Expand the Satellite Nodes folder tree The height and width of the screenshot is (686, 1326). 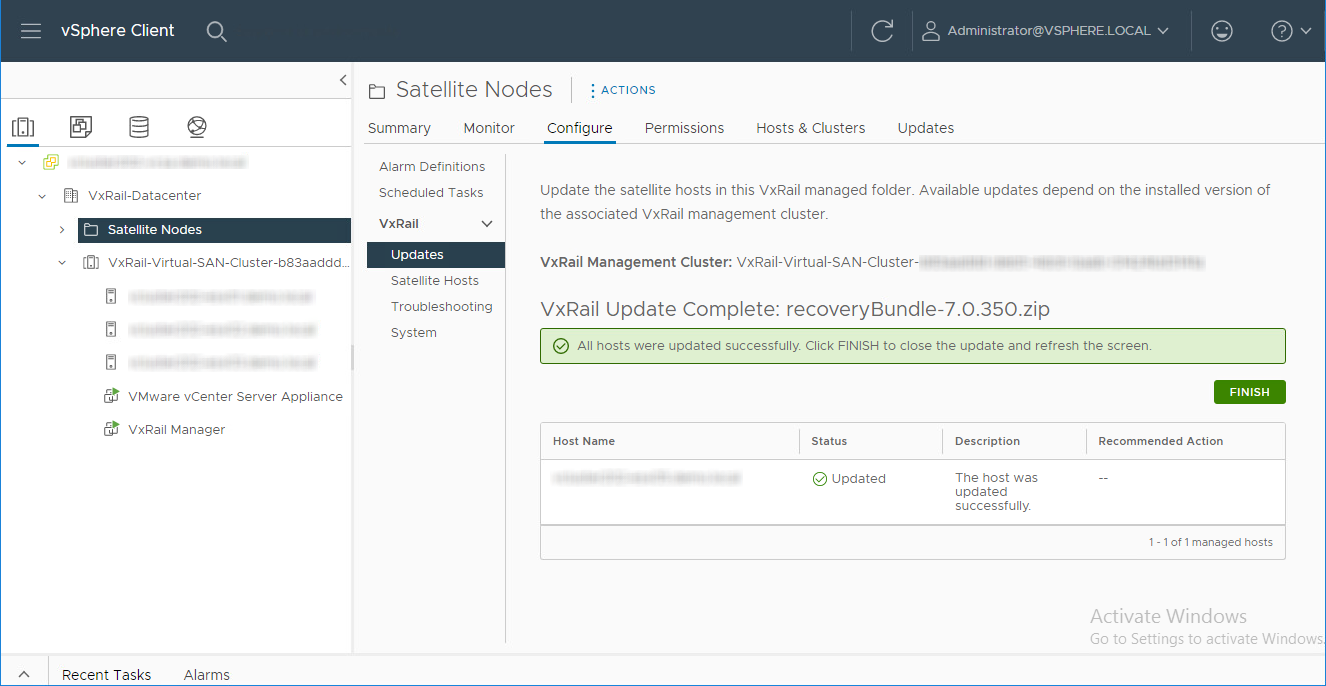point(62,230)
